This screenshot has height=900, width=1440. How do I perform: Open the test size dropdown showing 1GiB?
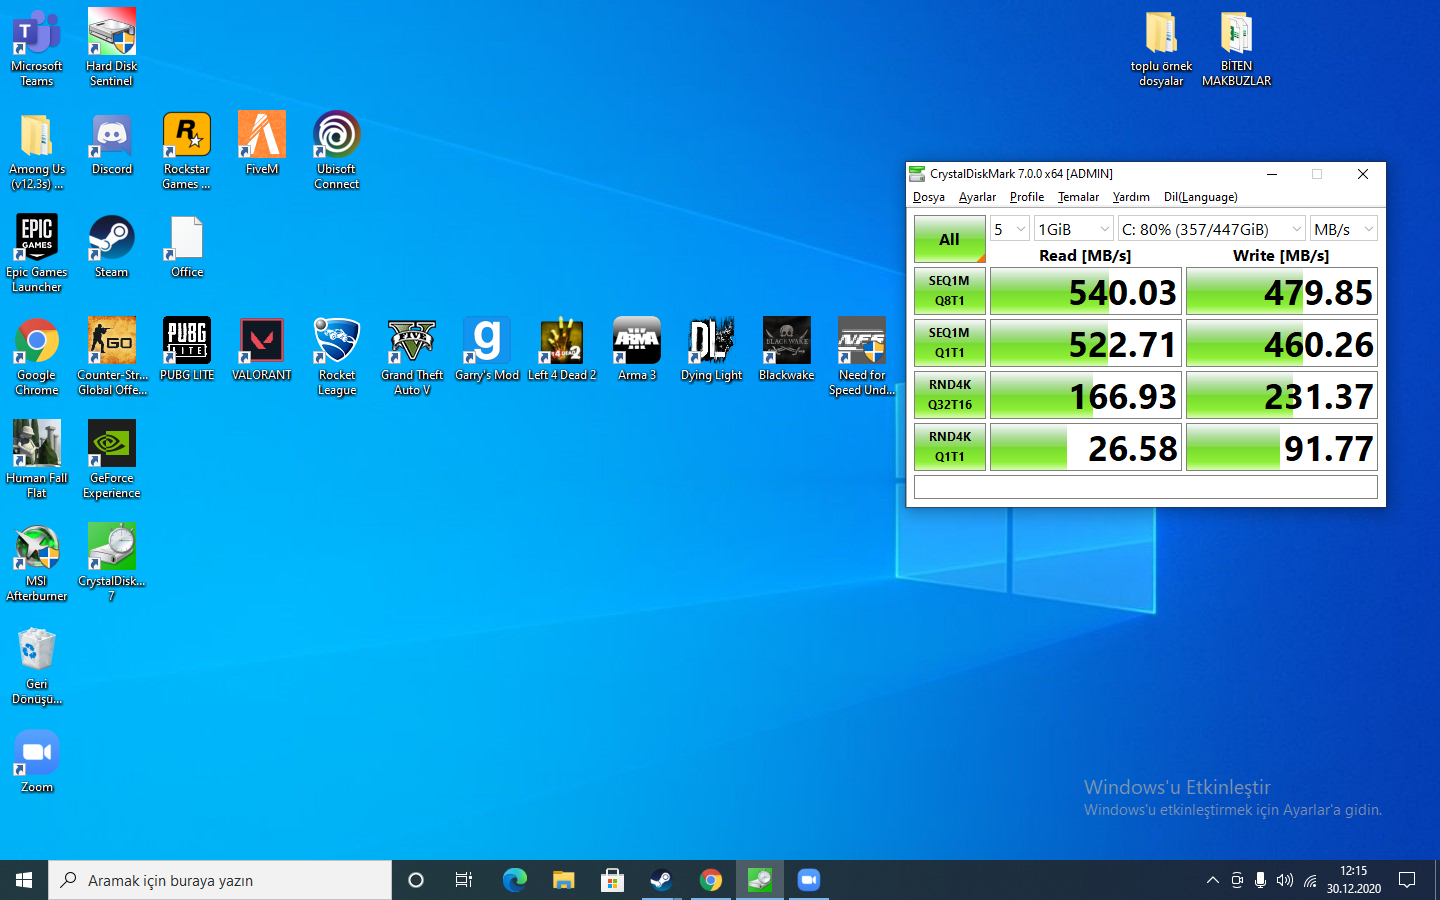coord(1074,229)
